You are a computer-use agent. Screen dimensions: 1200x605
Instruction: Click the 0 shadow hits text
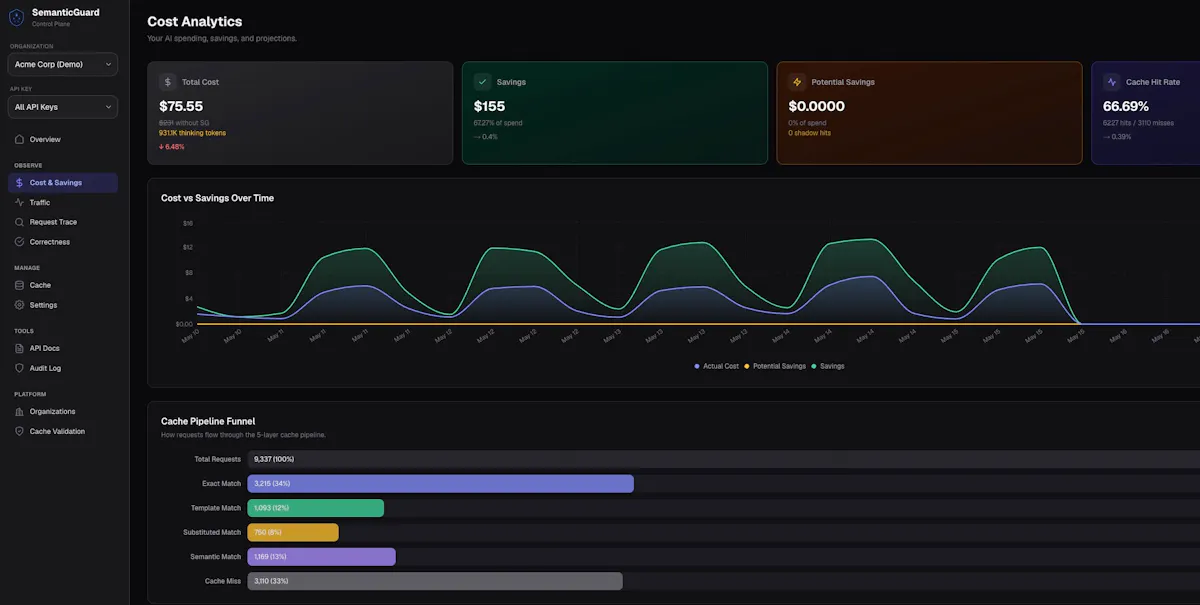(809, 133)
